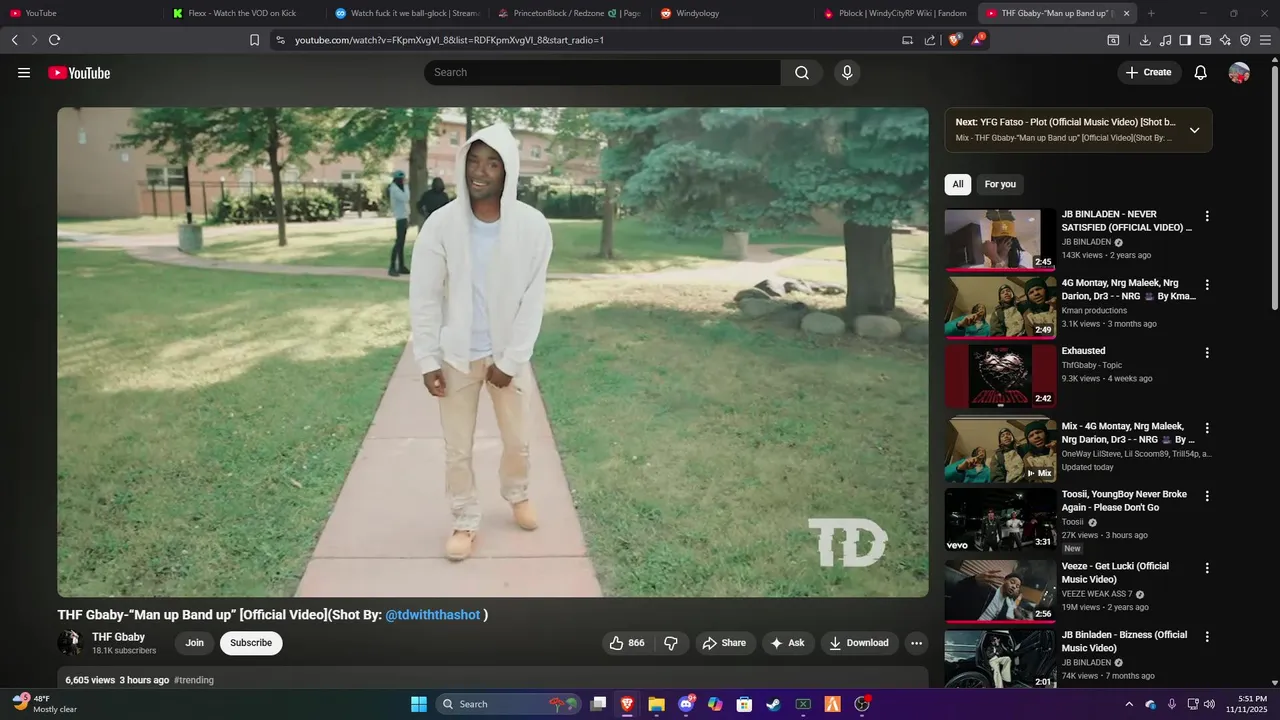This screenshot has width=1280, height=720.
Task: Open Toosii Please Don't Go thumbnail
Action: pyautogui.click(x=1000, y=519)
